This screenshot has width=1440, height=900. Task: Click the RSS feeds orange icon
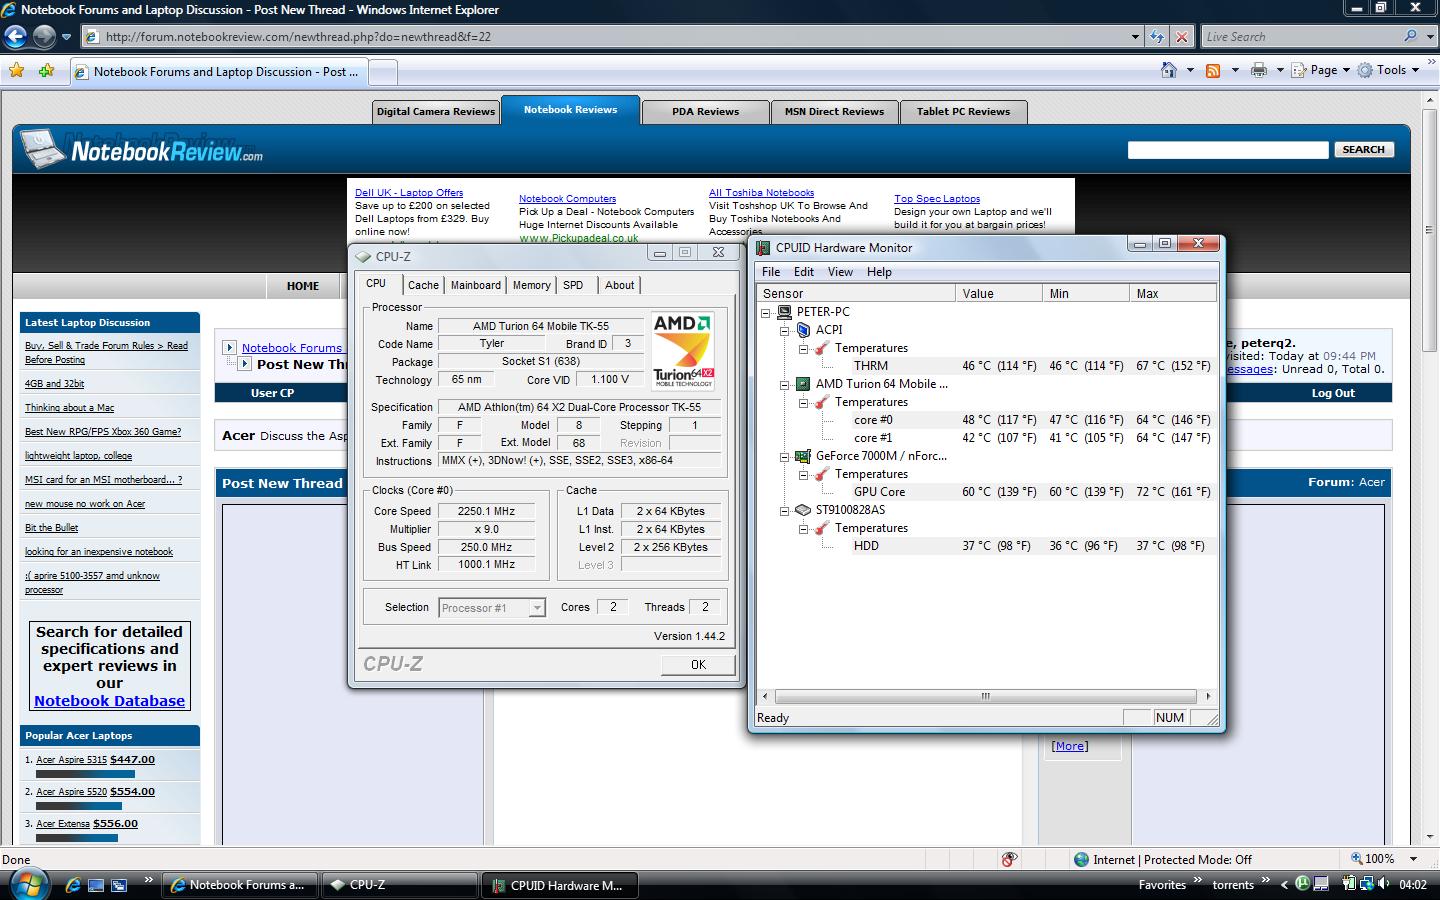1213,70
